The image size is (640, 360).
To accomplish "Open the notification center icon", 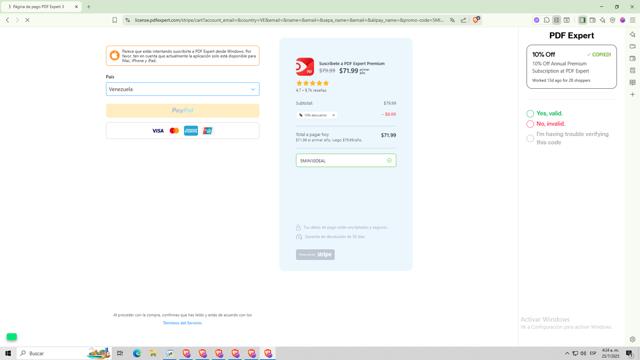I will [629, 353].
